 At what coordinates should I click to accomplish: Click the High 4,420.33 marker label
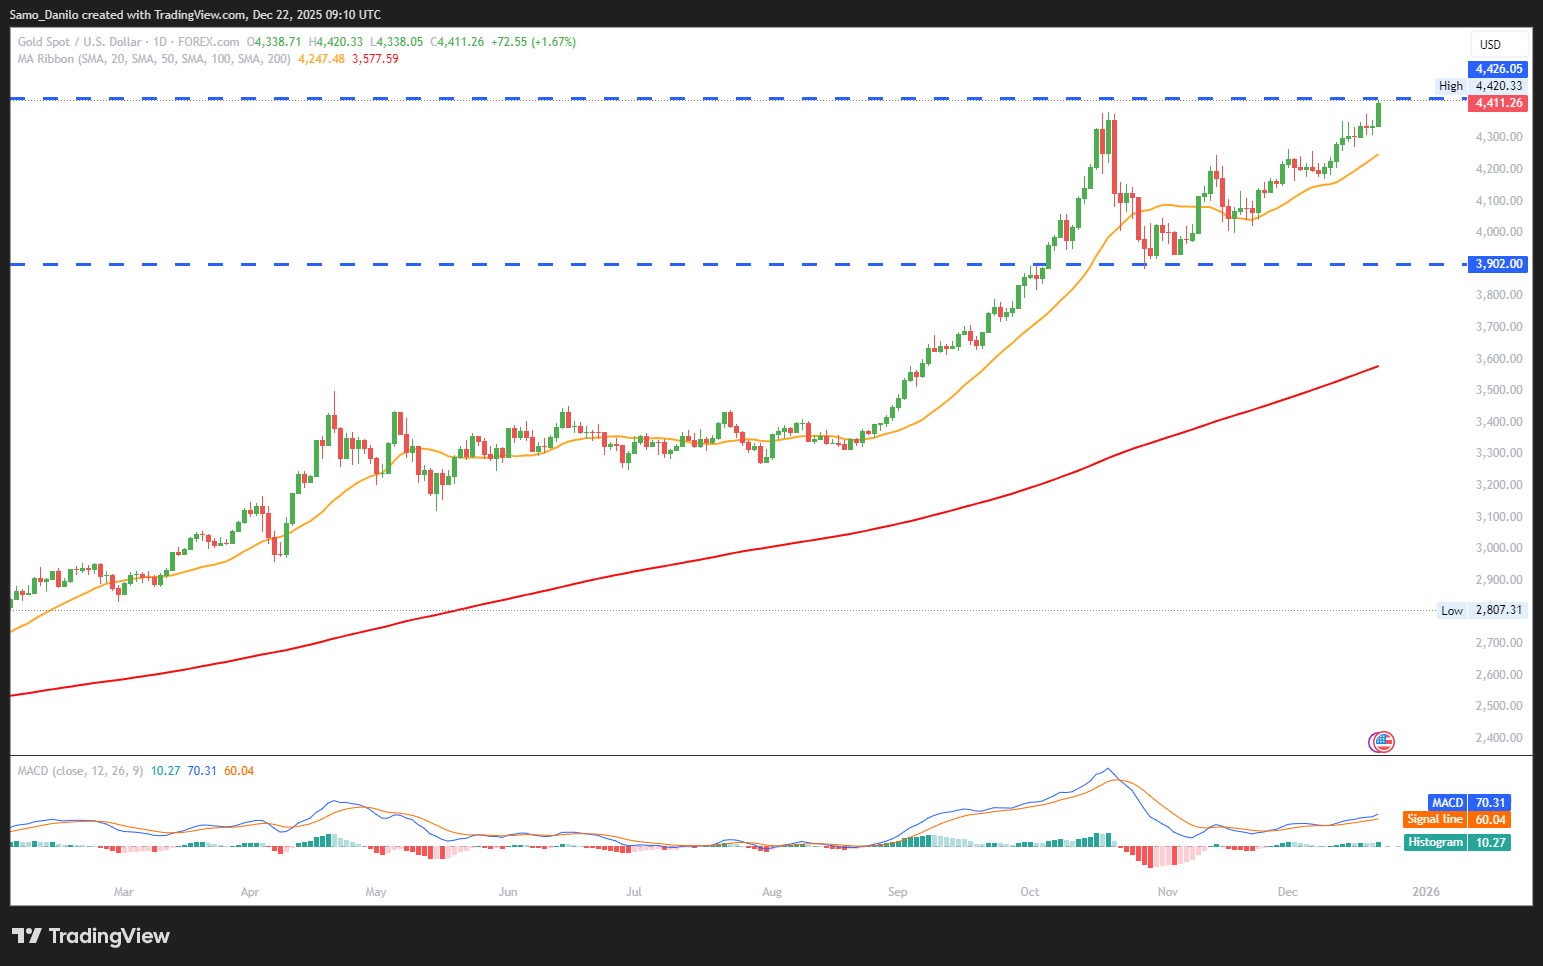click(x=1480, y=86)
